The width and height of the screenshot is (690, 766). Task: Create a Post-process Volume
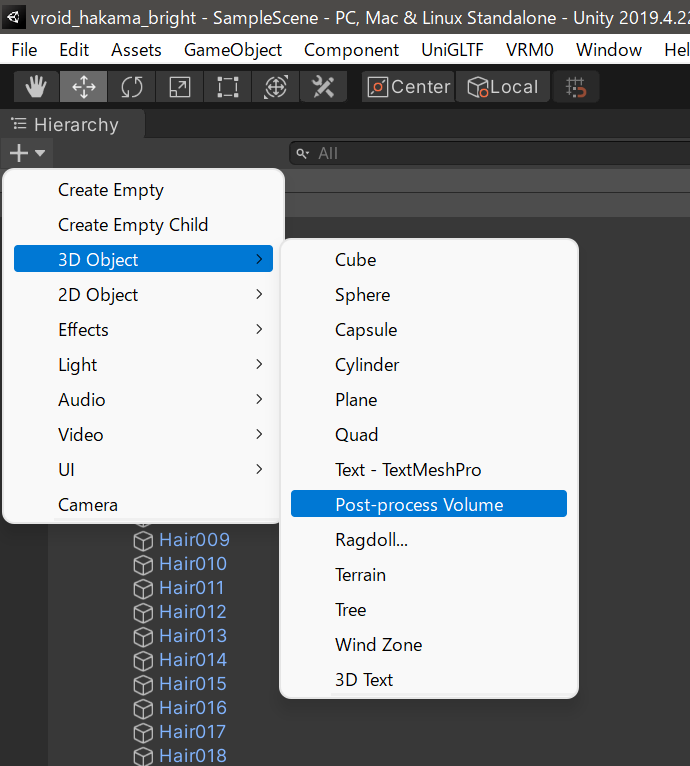[429, 504]
